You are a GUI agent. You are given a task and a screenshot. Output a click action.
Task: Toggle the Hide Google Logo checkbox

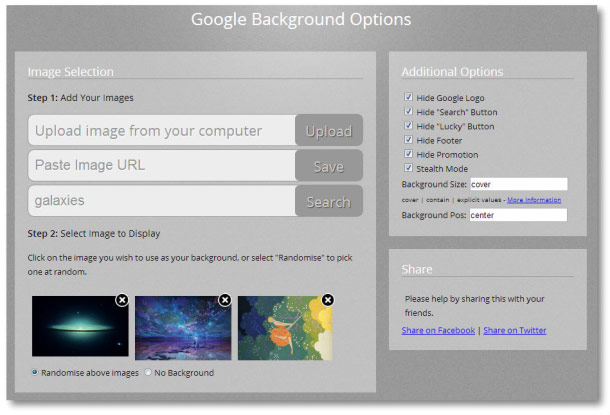coord(408,98)
